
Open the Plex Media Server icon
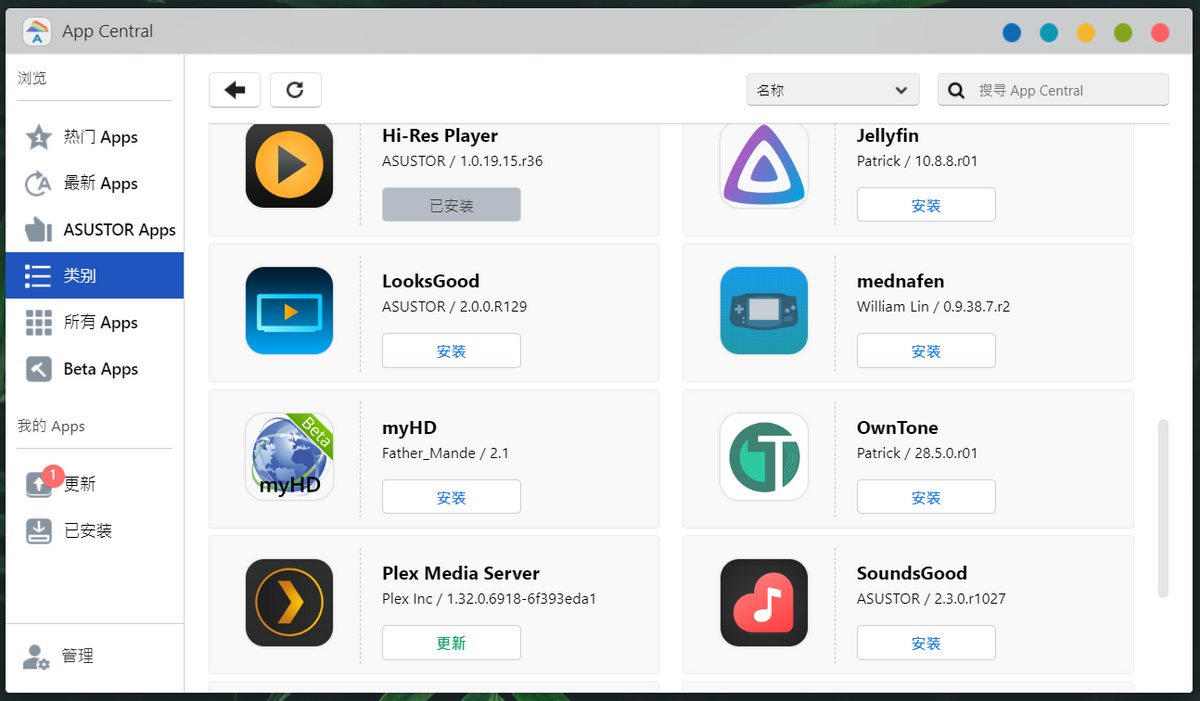click(x=289, y=602)
